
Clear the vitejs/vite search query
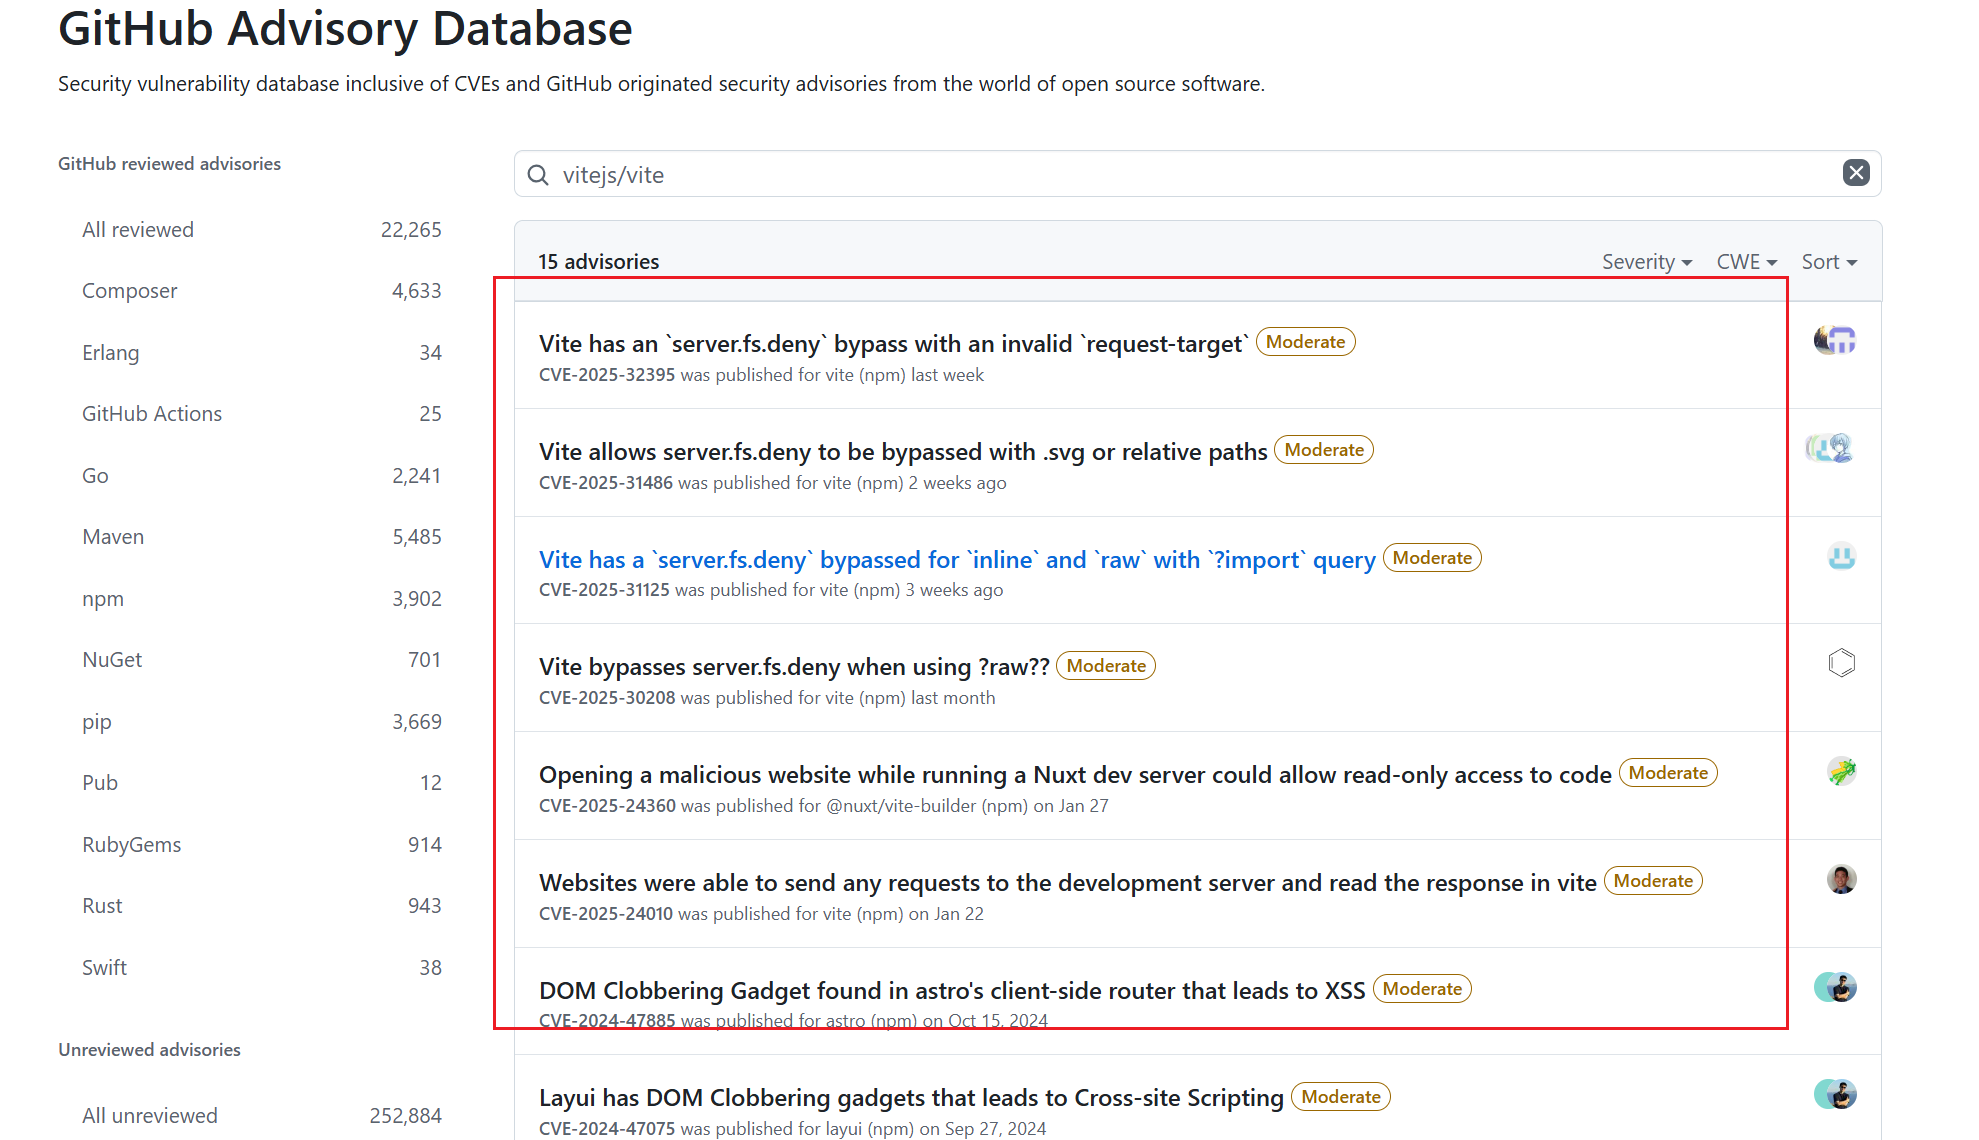1855,173
